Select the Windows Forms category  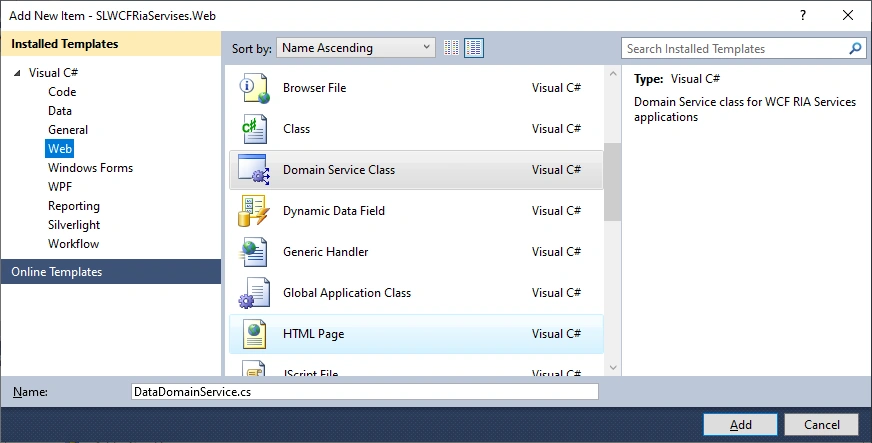[x=91, y=168]
